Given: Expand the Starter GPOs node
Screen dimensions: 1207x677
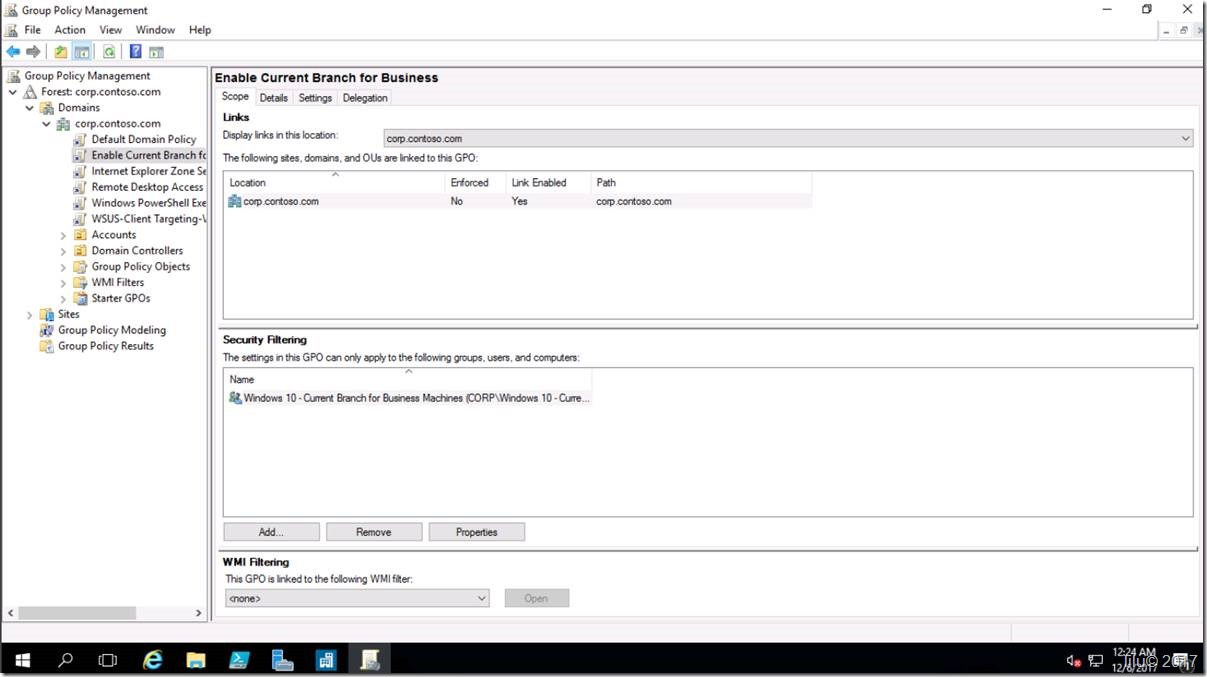Looking at the screenshot, I should tap(64, 299).
